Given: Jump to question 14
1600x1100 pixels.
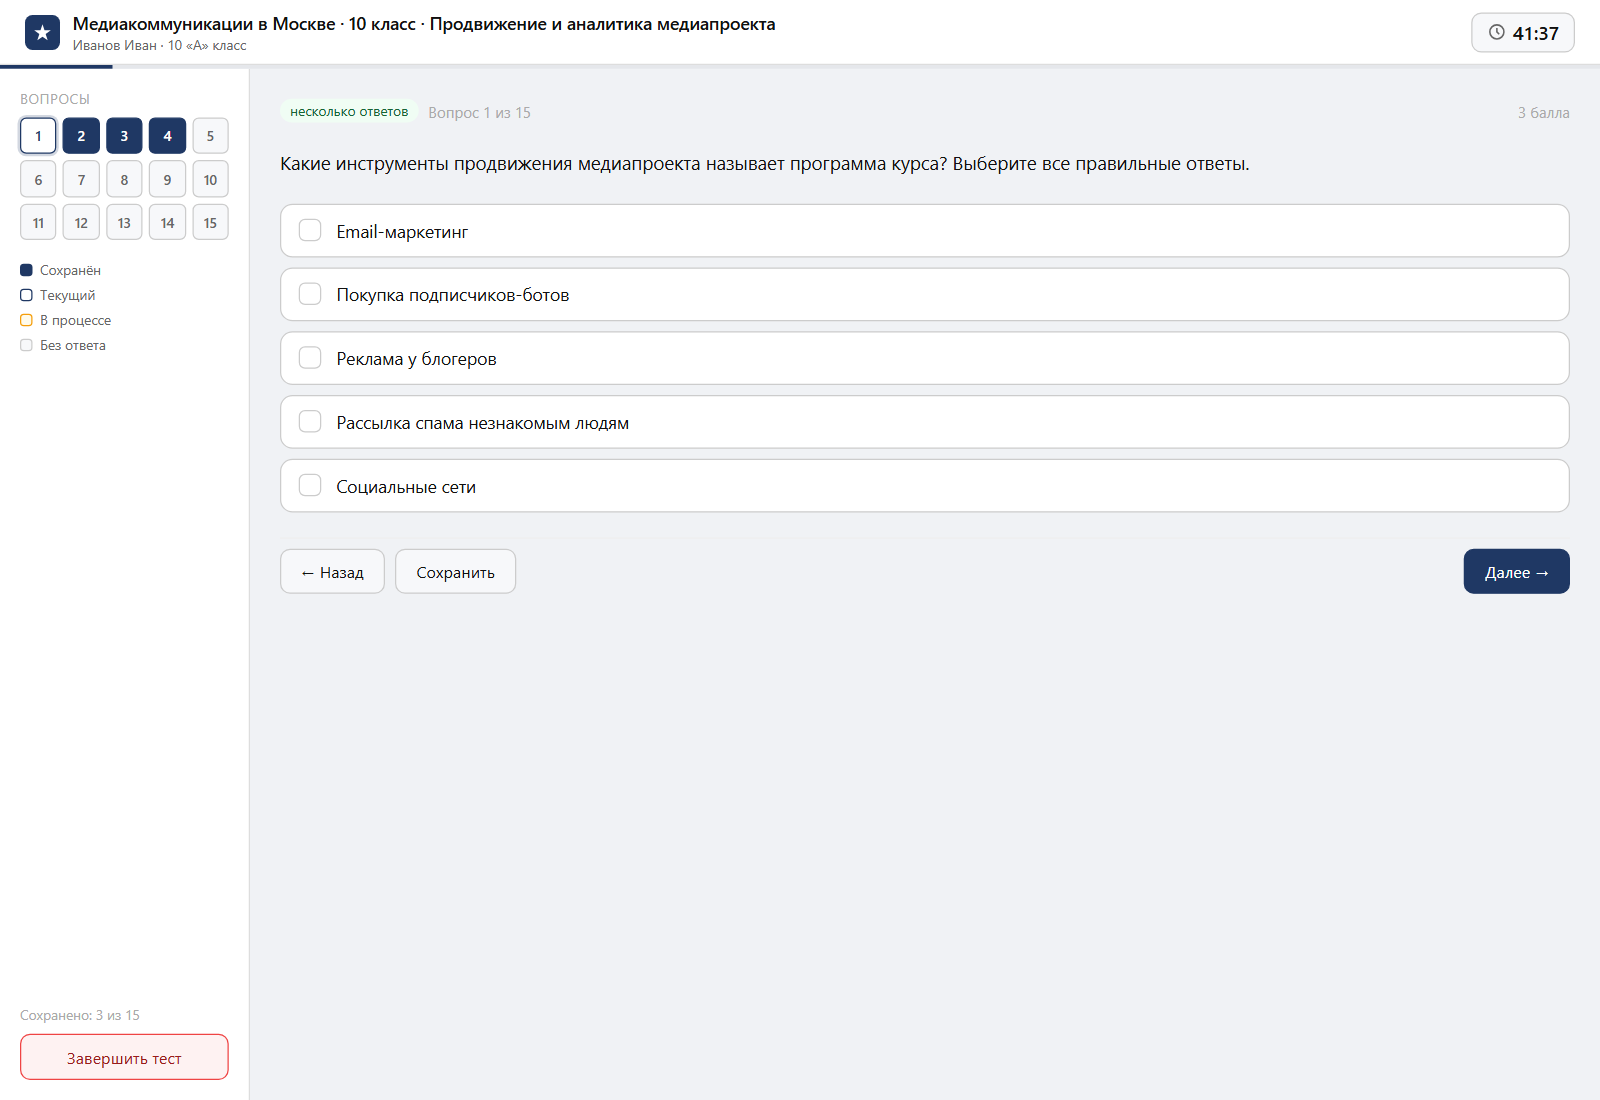Looking at the screenshot, I should [x=167, y=223].
